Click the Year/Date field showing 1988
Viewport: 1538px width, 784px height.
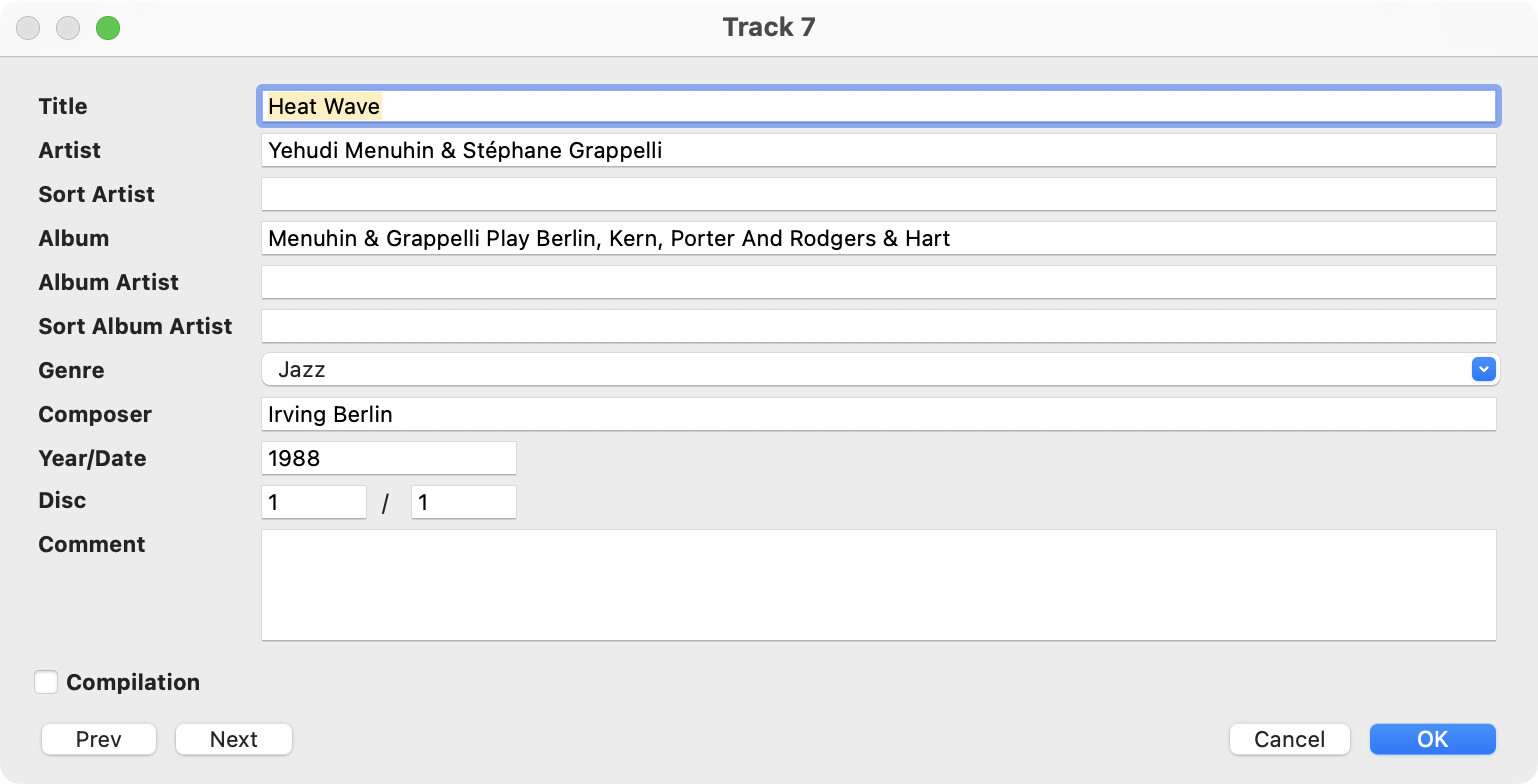tap(389, 458)
